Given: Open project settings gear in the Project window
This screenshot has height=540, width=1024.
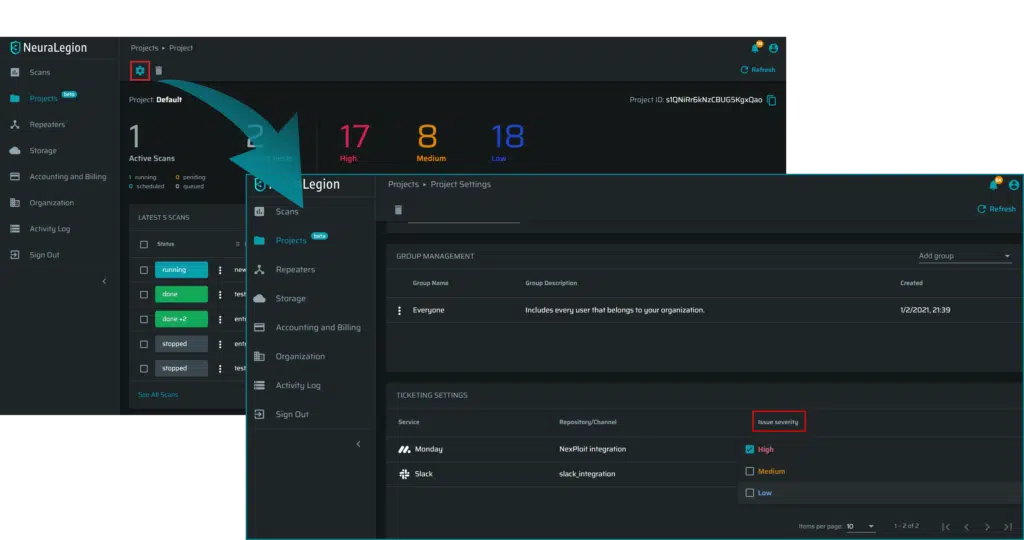Looking at the screenshot, I should click(140, 71).
